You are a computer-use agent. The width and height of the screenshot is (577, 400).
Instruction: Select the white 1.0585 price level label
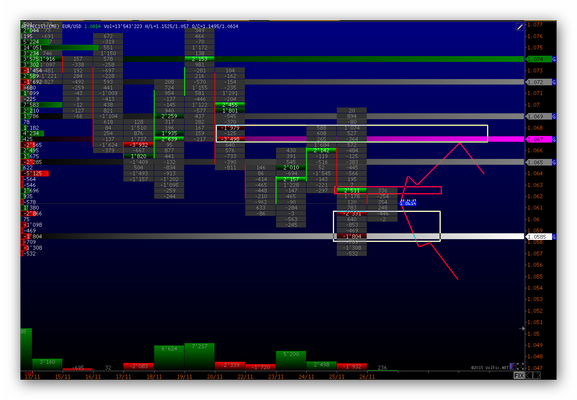pyautogui.click(x=539, y=237)
